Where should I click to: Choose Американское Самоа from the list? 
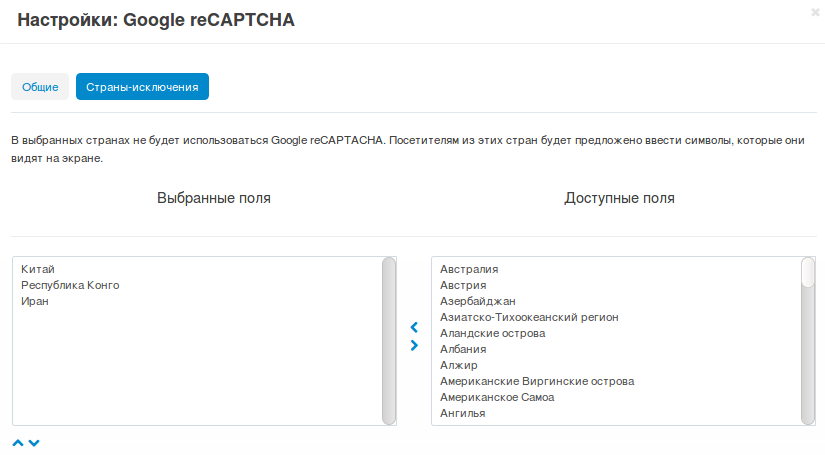point(497,397)
